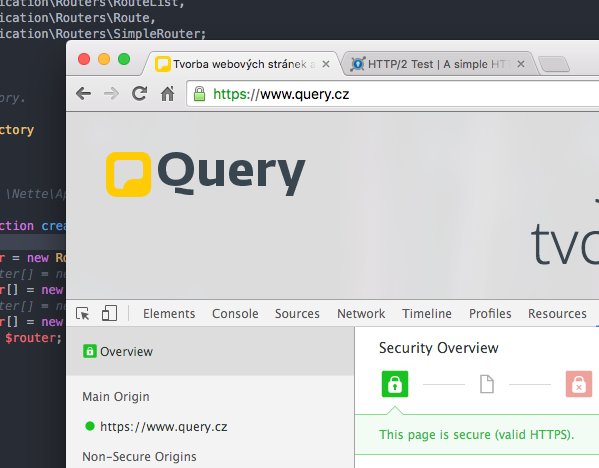
Task: Click the page document icon in Security Overview
Action: pyautogui.click(x=487, y=384)
